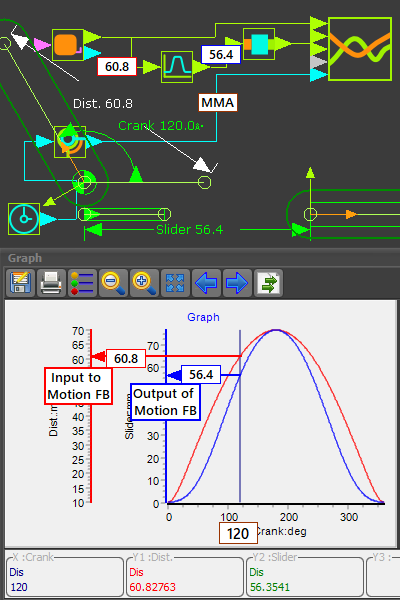The height and width of the screenshot is (600, 400).
Task: Fit graph to view with extents icon
Action: [x=175, y=283]
